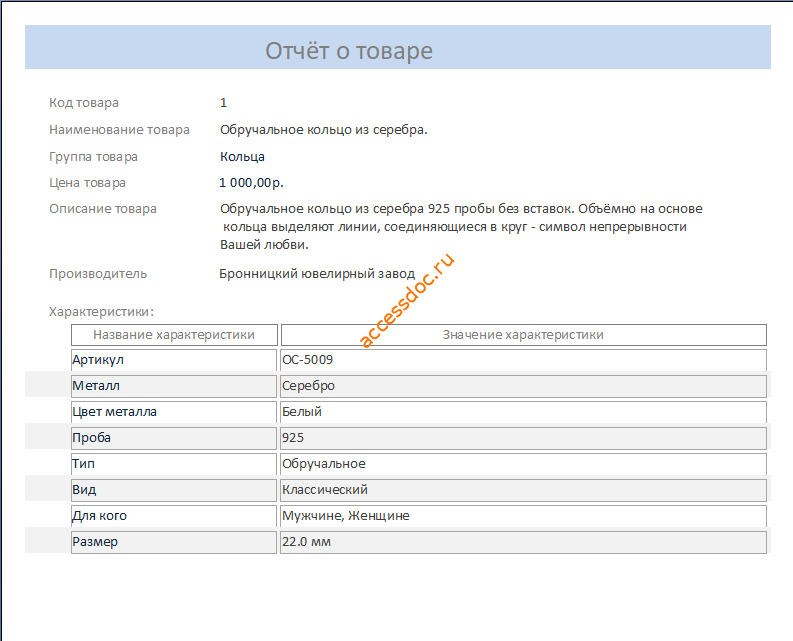Select the 'Наименование товара' label
This screenshot has height=641, width=793.
tap(119, 130)
